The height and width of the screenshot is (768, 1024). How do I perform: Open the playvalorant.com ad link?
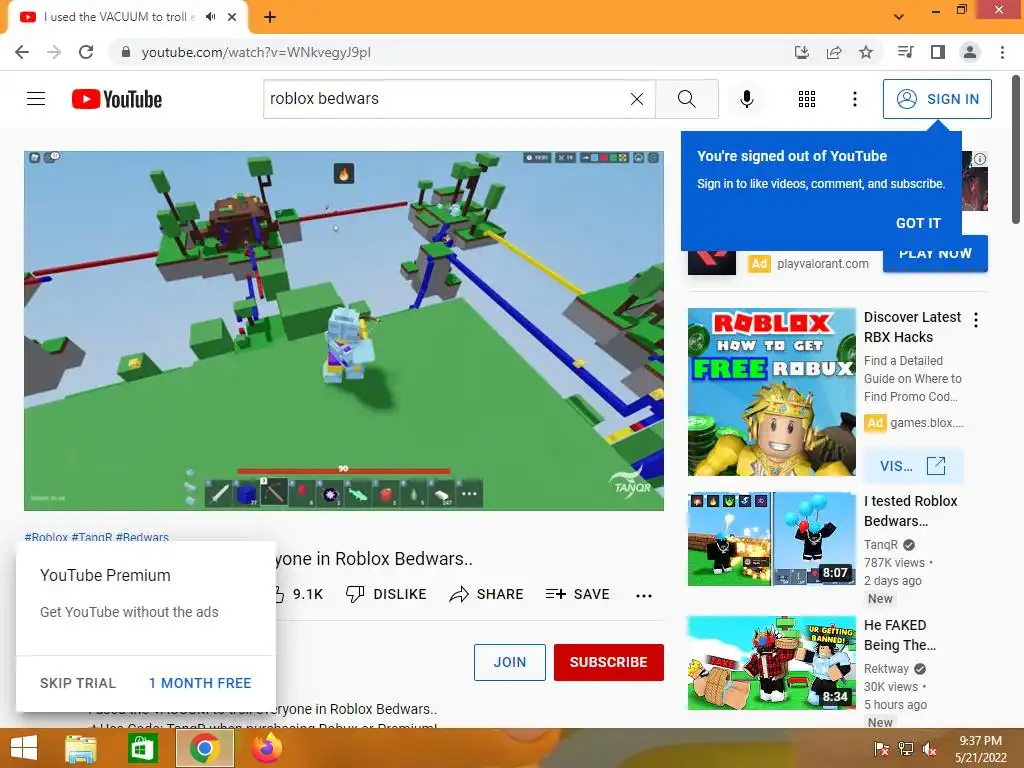coord(823,264)
